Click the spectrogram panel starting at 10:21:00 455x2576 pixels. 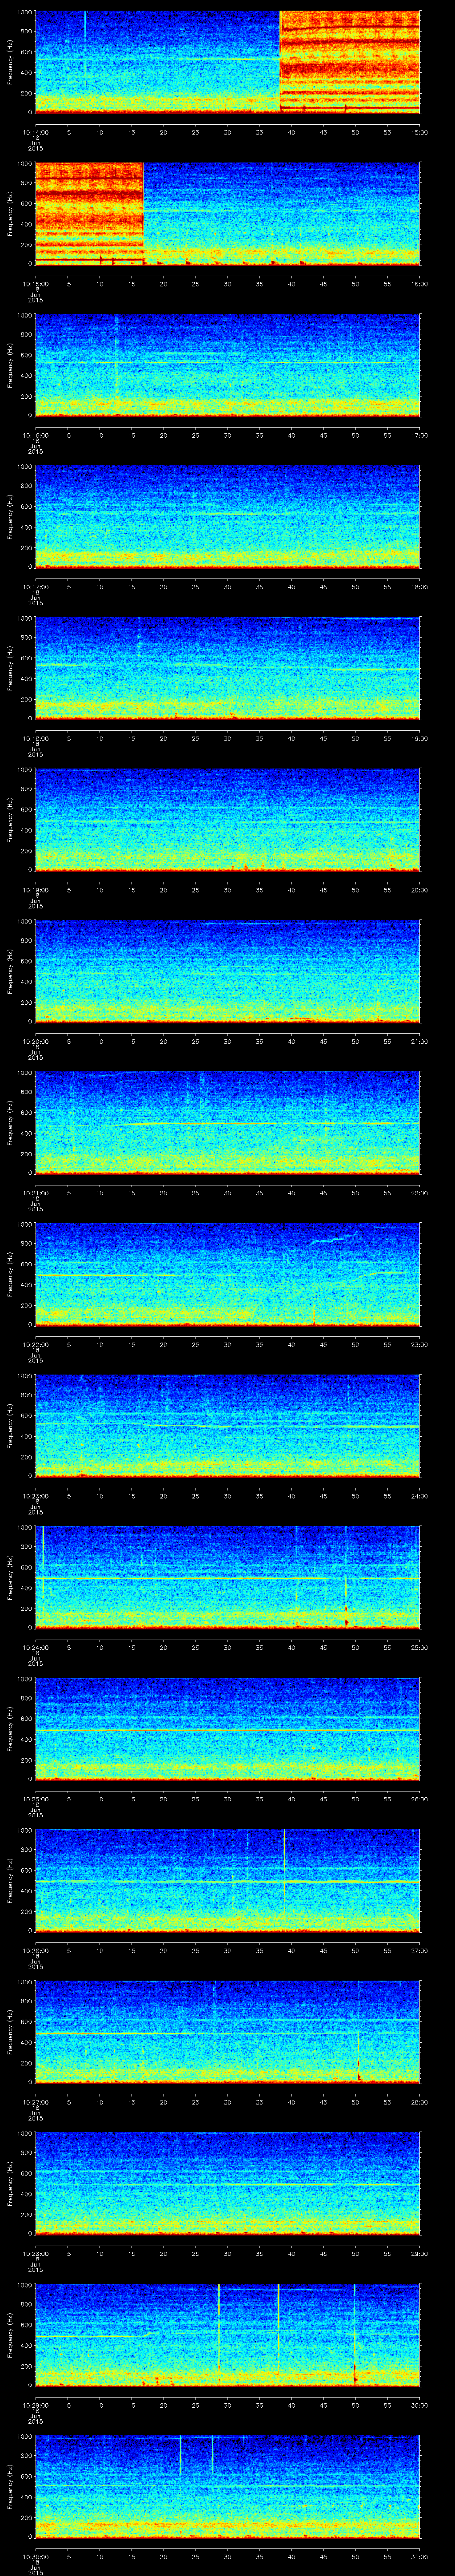click(x=228, y=1123)
